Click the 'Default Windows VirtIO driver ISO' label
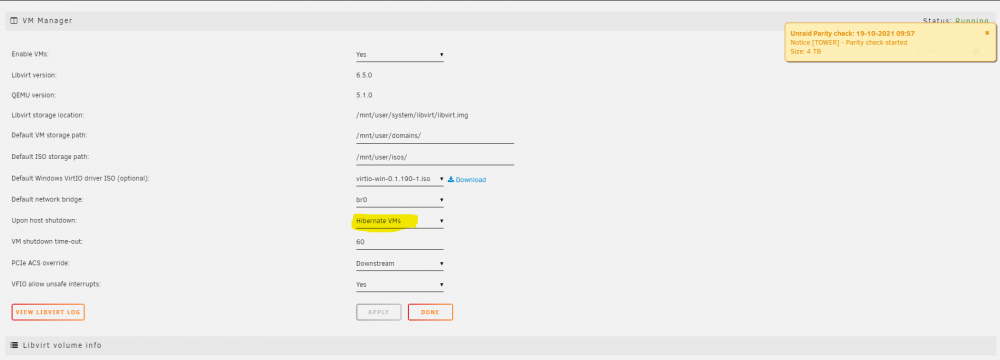Viewport: 1000px width, 360px height. coord(80,179)
